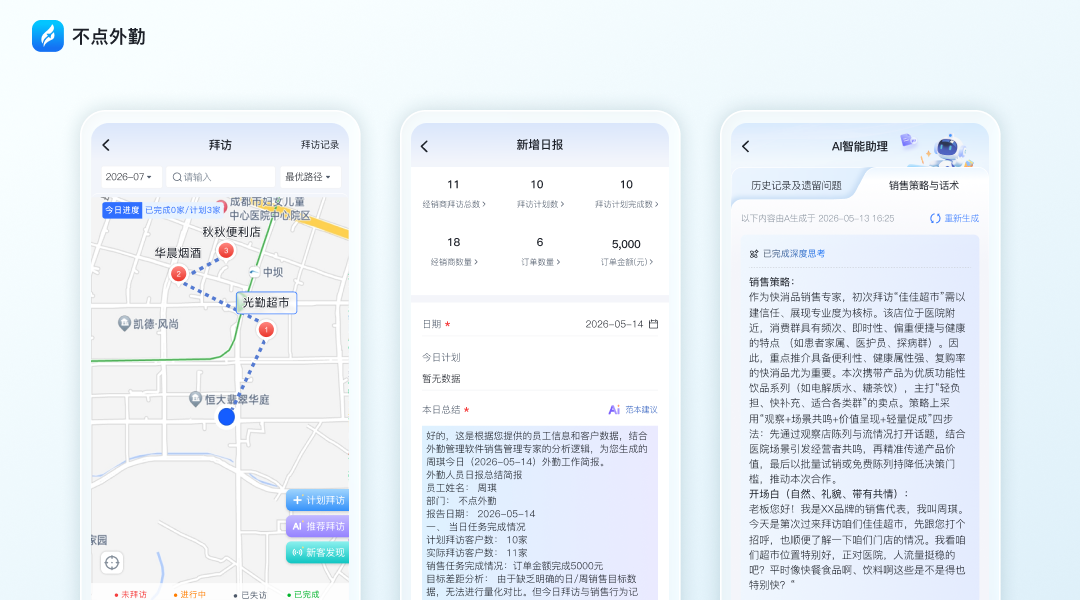The height and width of the screenshot is (600, 1080).
Task: Go back from the AI智能助理 screen
Action: [x=745, y=146]
